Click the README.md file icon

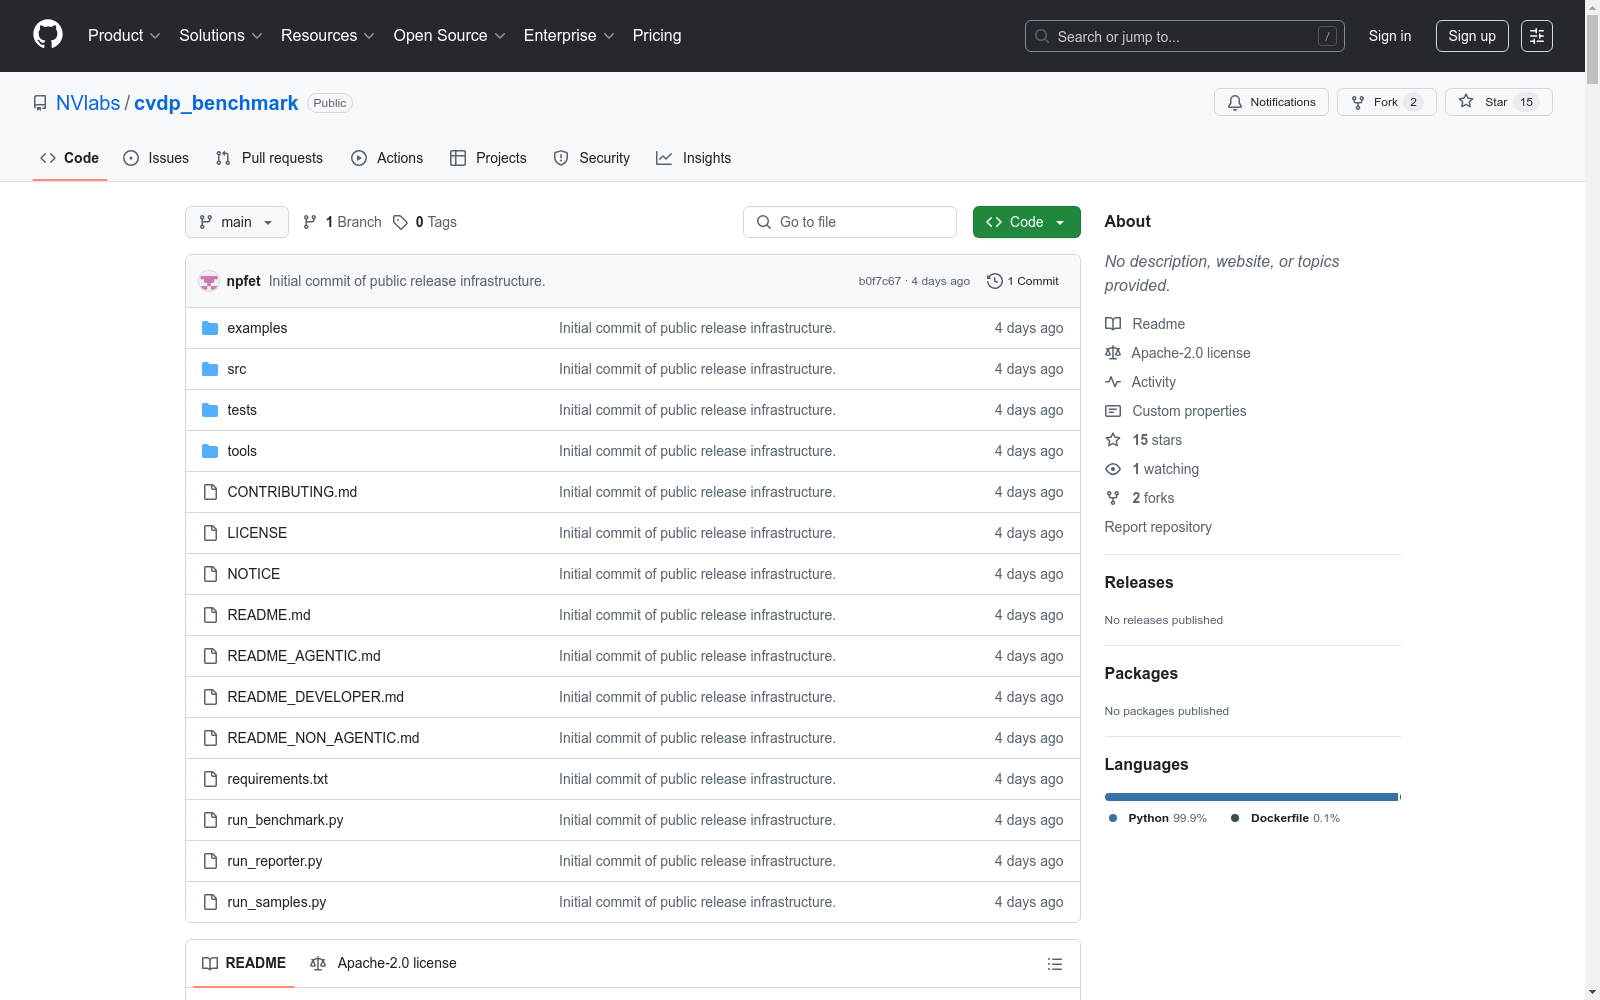210,615
